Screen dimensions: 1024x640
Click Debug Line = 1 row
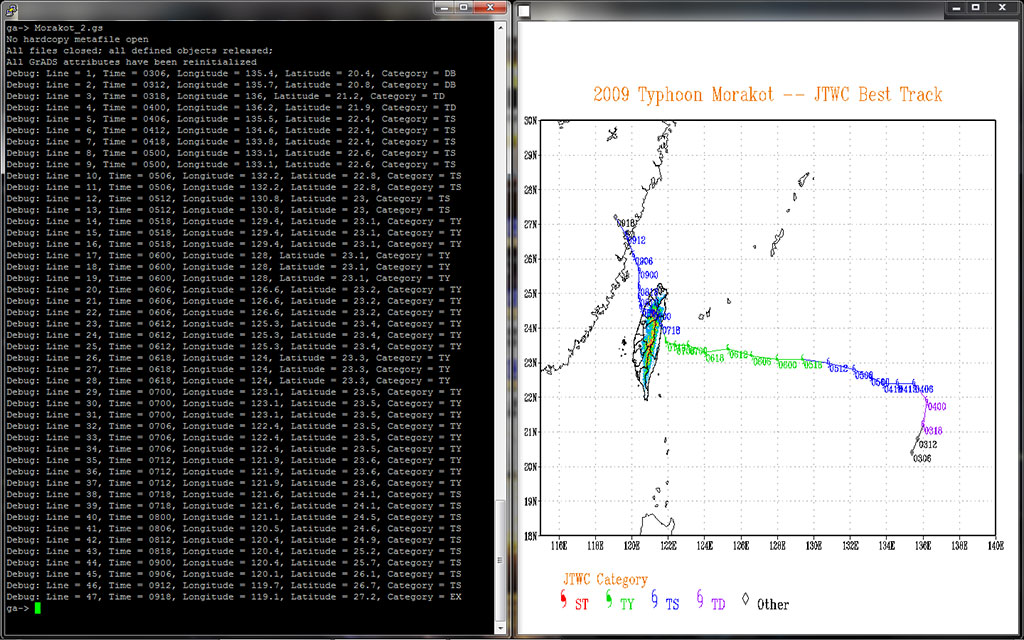point(231,74)
